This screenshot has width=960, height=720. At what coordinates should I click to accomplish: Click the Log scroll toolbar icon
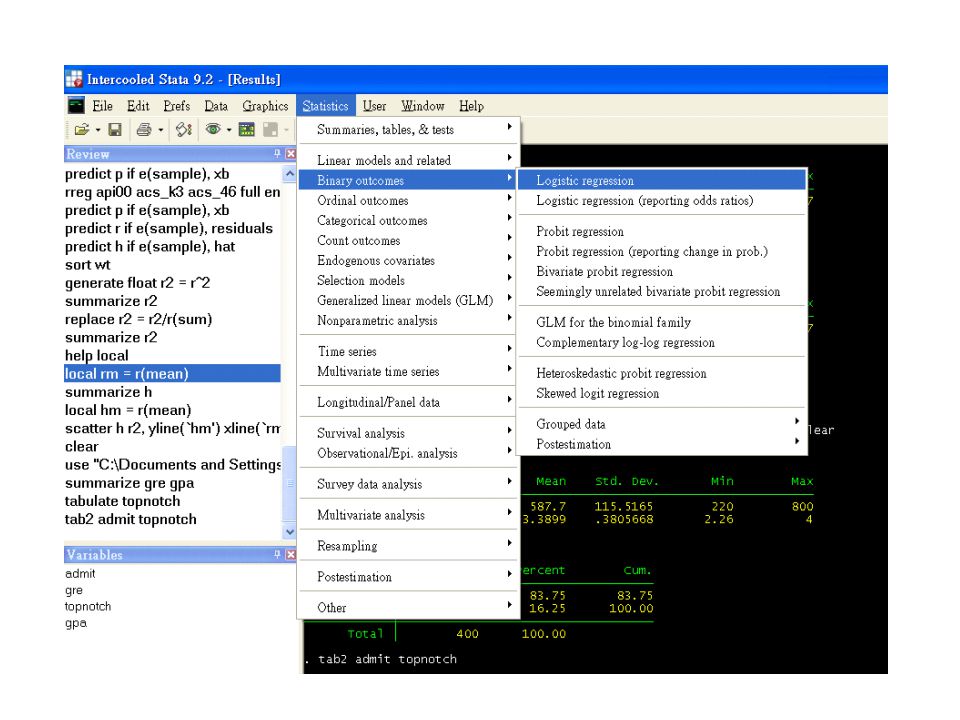point(184,130)
